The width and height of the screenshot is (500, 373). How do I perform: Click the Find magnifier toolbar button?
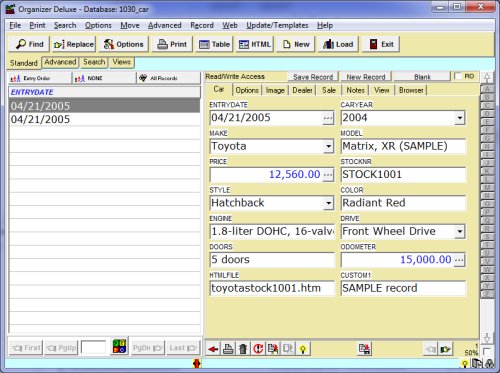tap(29, 44)
